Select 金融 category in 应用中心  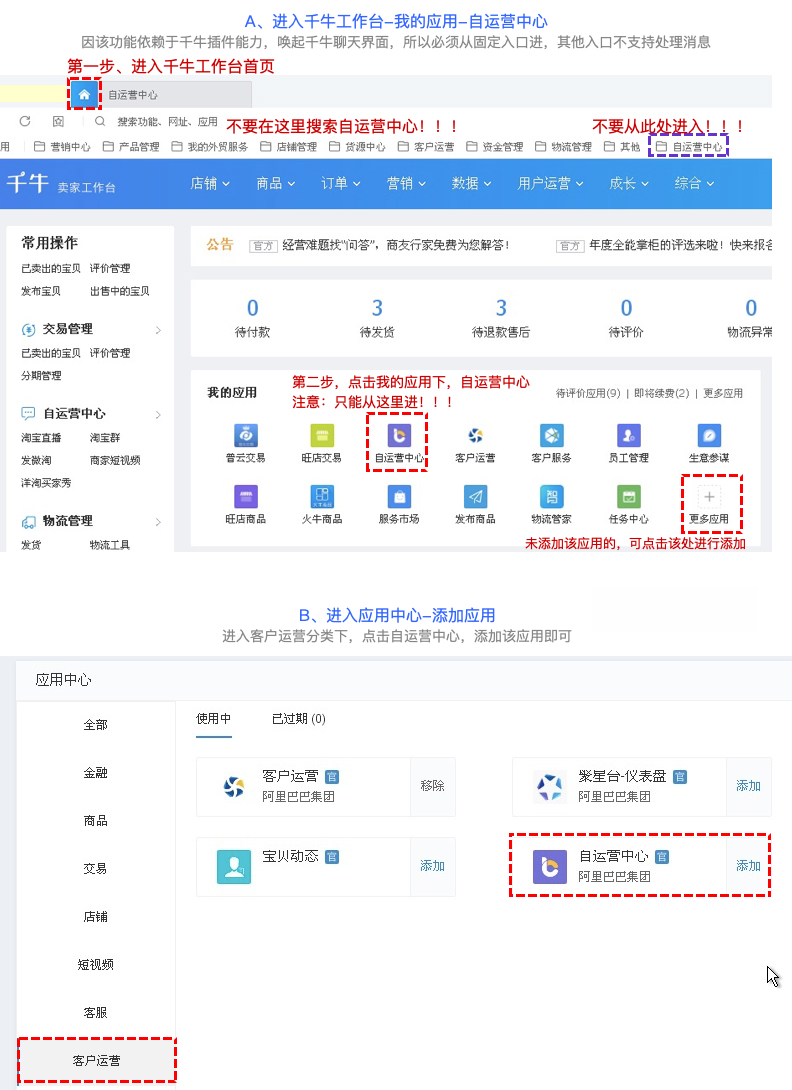[x=95, y=773]
